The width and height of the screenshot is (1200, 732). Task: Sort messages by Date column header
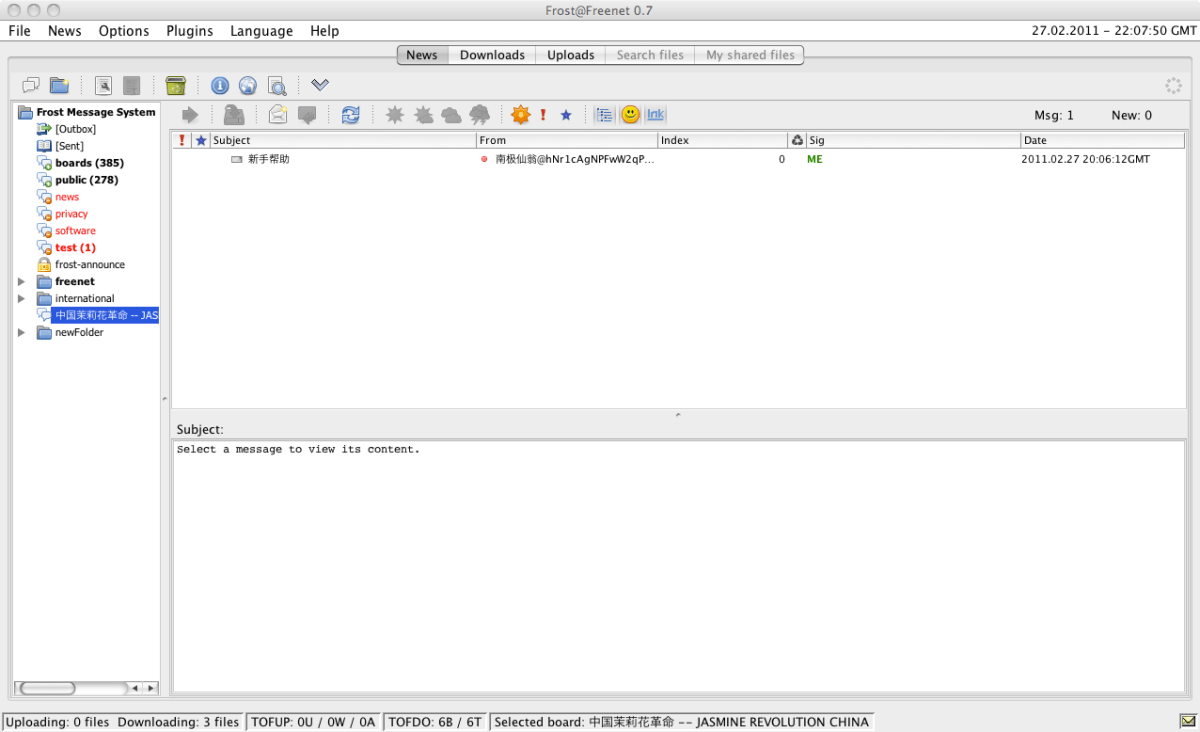(1102, 140)
